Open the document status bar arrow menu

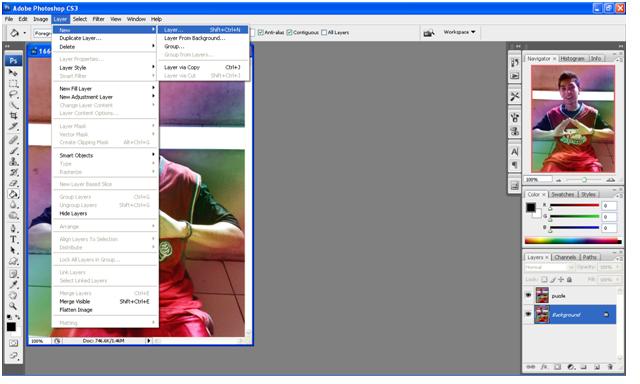[x=149, y=340]
